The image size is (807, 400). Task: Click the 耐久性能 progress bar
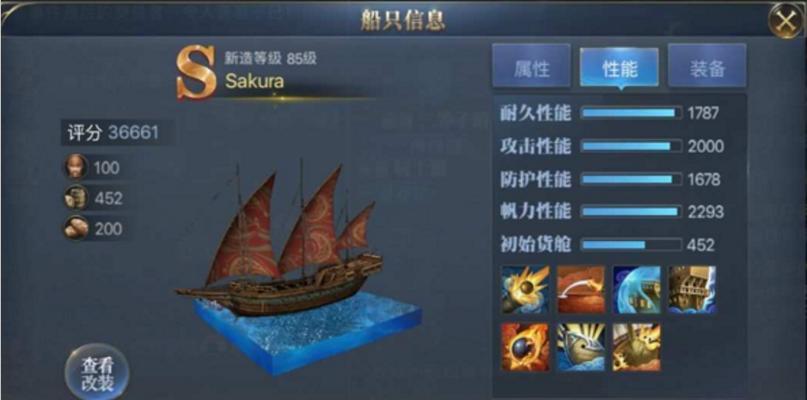631,113
